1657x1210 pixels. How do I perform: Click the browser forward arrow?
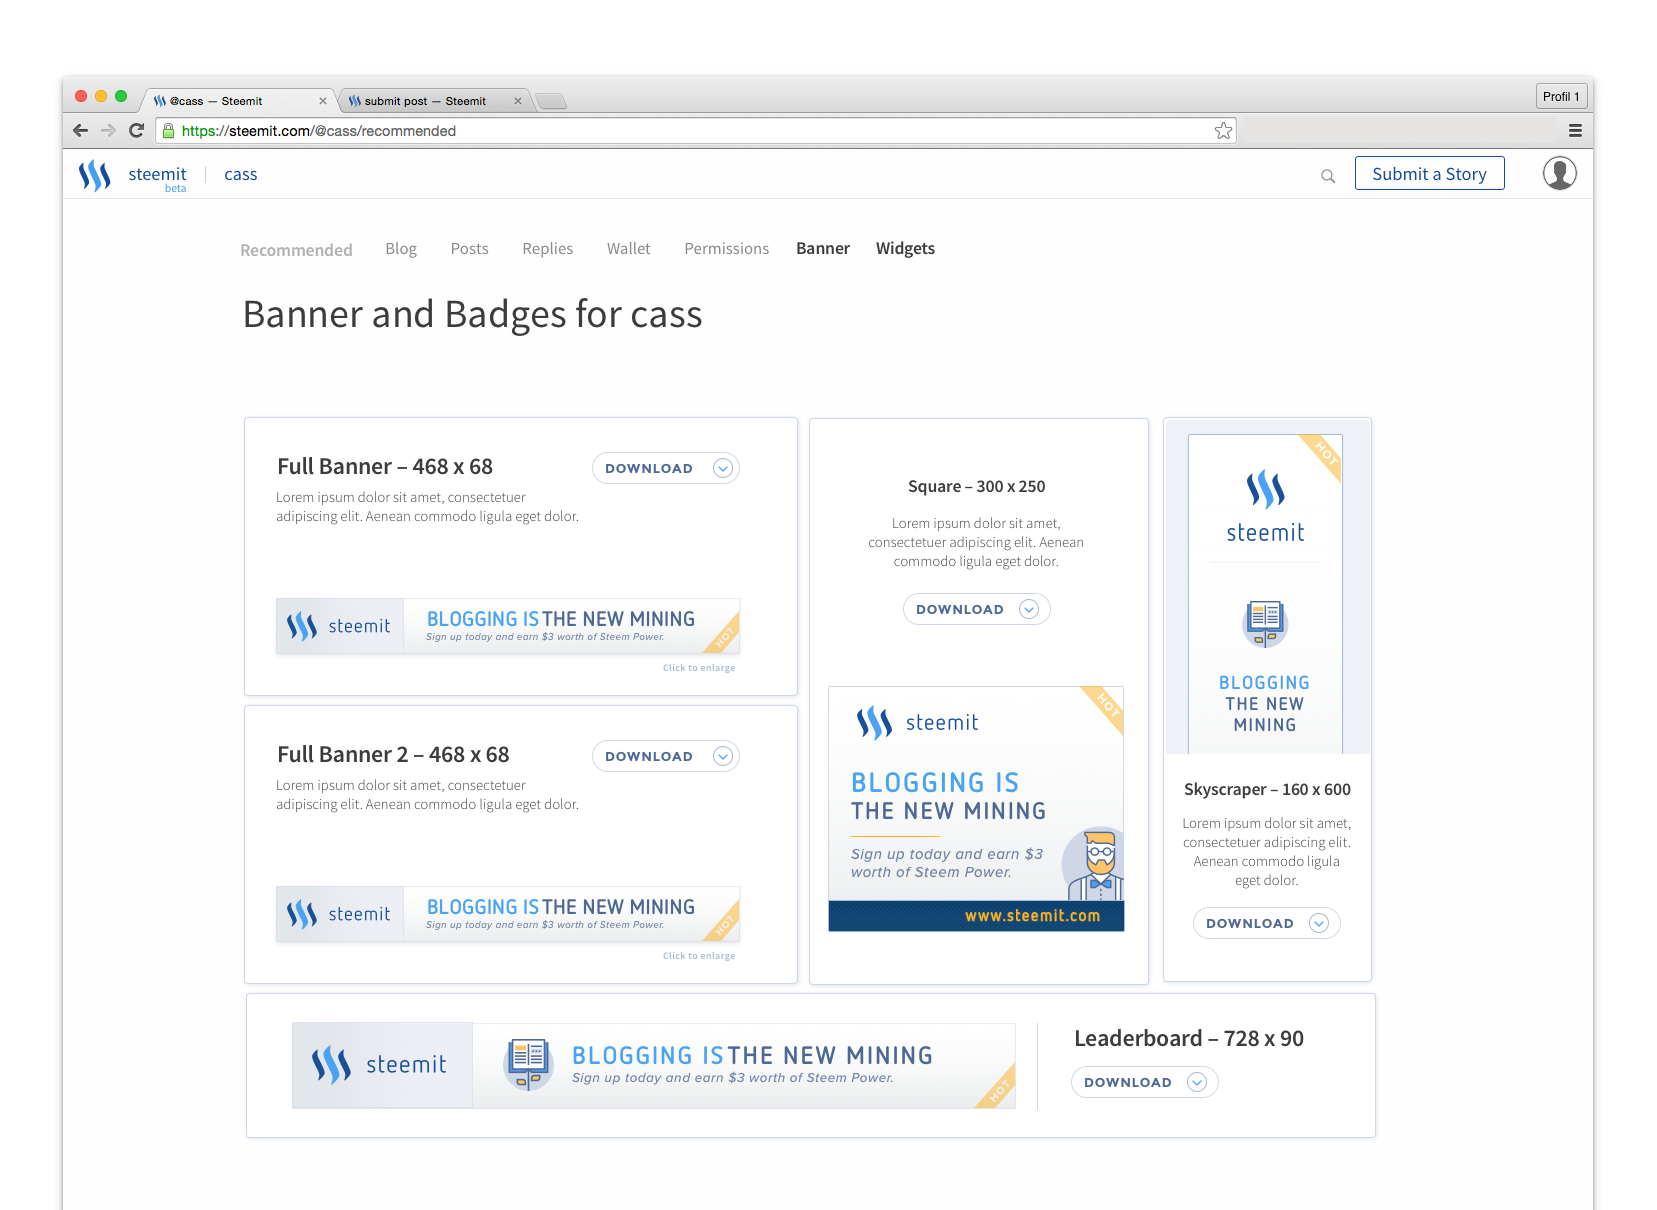coord(108,130)
